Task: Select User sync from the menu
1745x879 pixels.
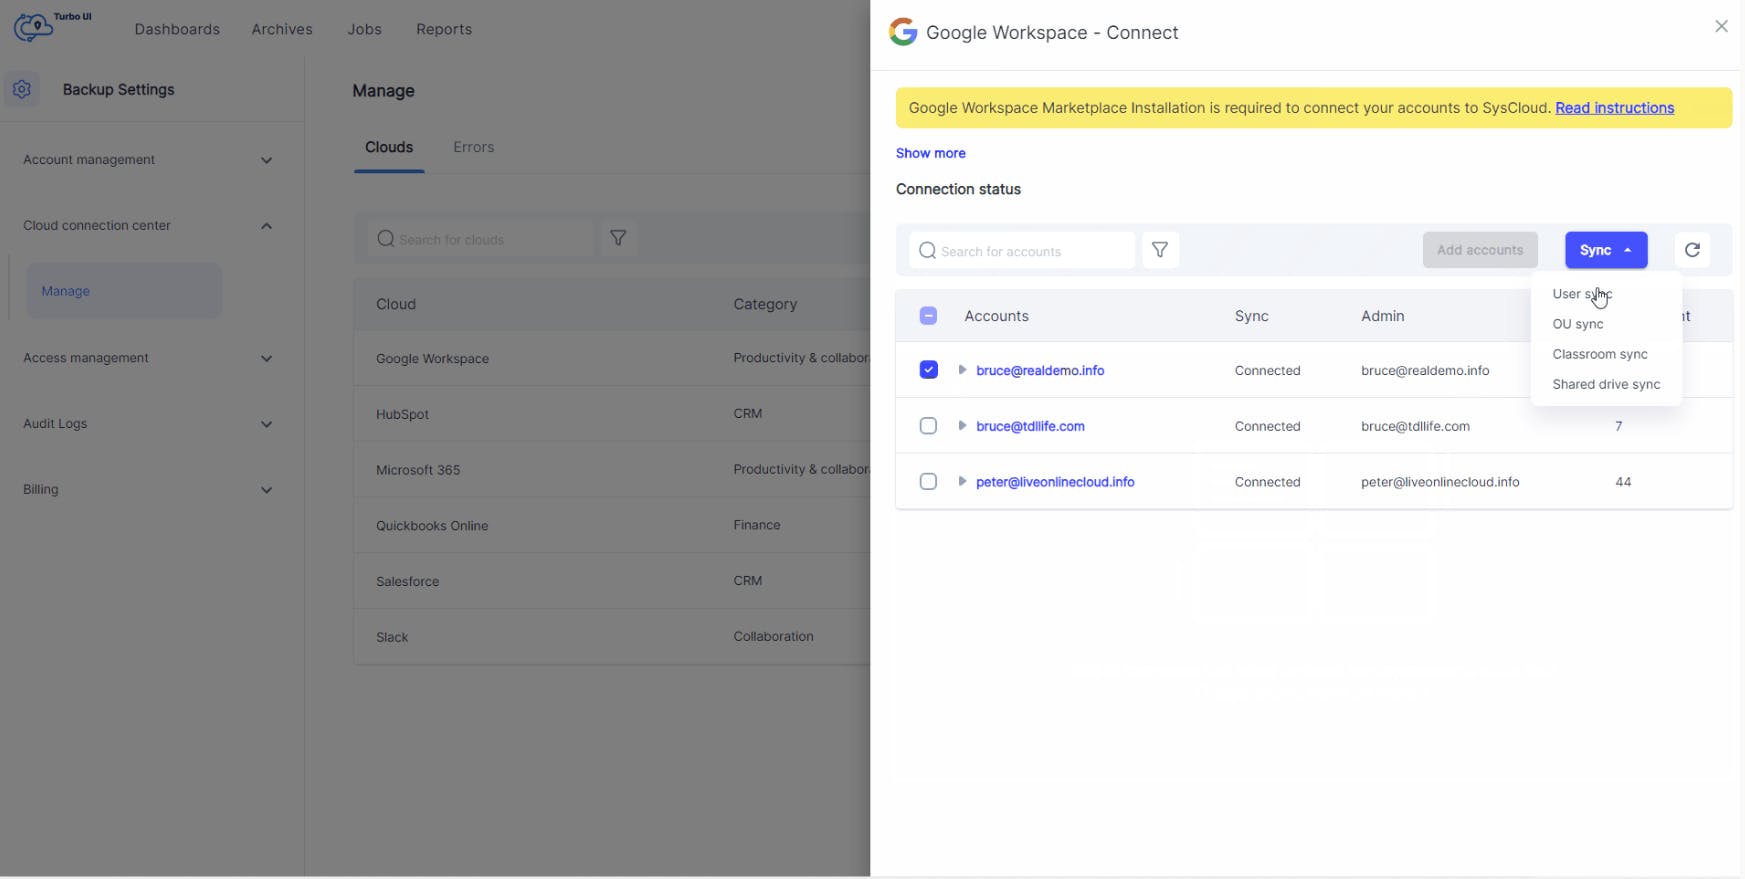Action: pos(1581,294)
